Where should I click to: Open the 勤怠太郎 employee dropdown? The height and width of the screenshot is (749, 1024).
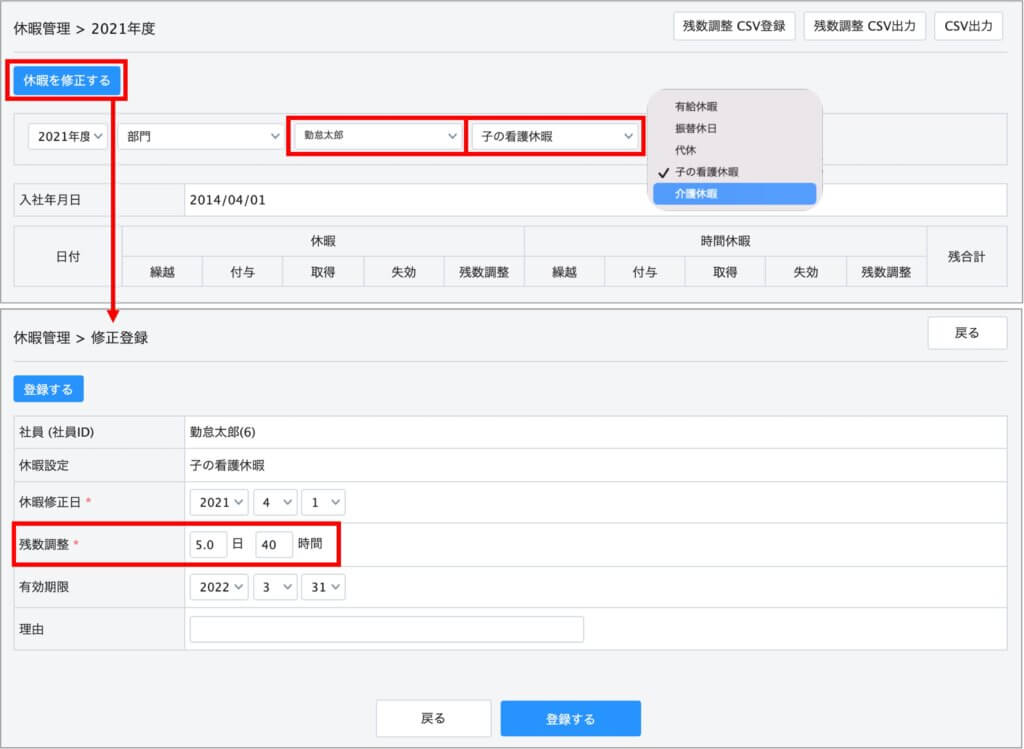(x=377, y=136)
